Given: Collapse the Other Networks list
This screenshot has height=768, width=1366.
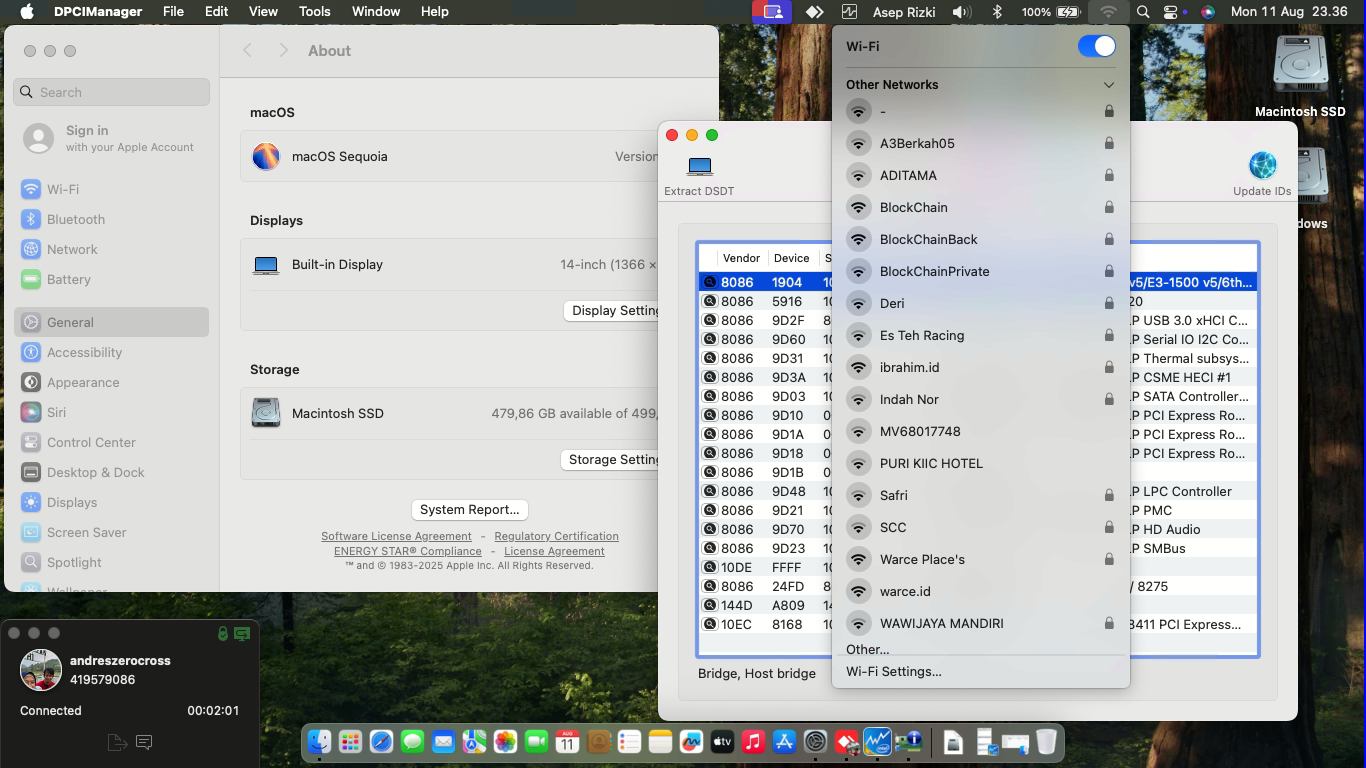Looking at the screenshot, I should [x=1108, y=85].
